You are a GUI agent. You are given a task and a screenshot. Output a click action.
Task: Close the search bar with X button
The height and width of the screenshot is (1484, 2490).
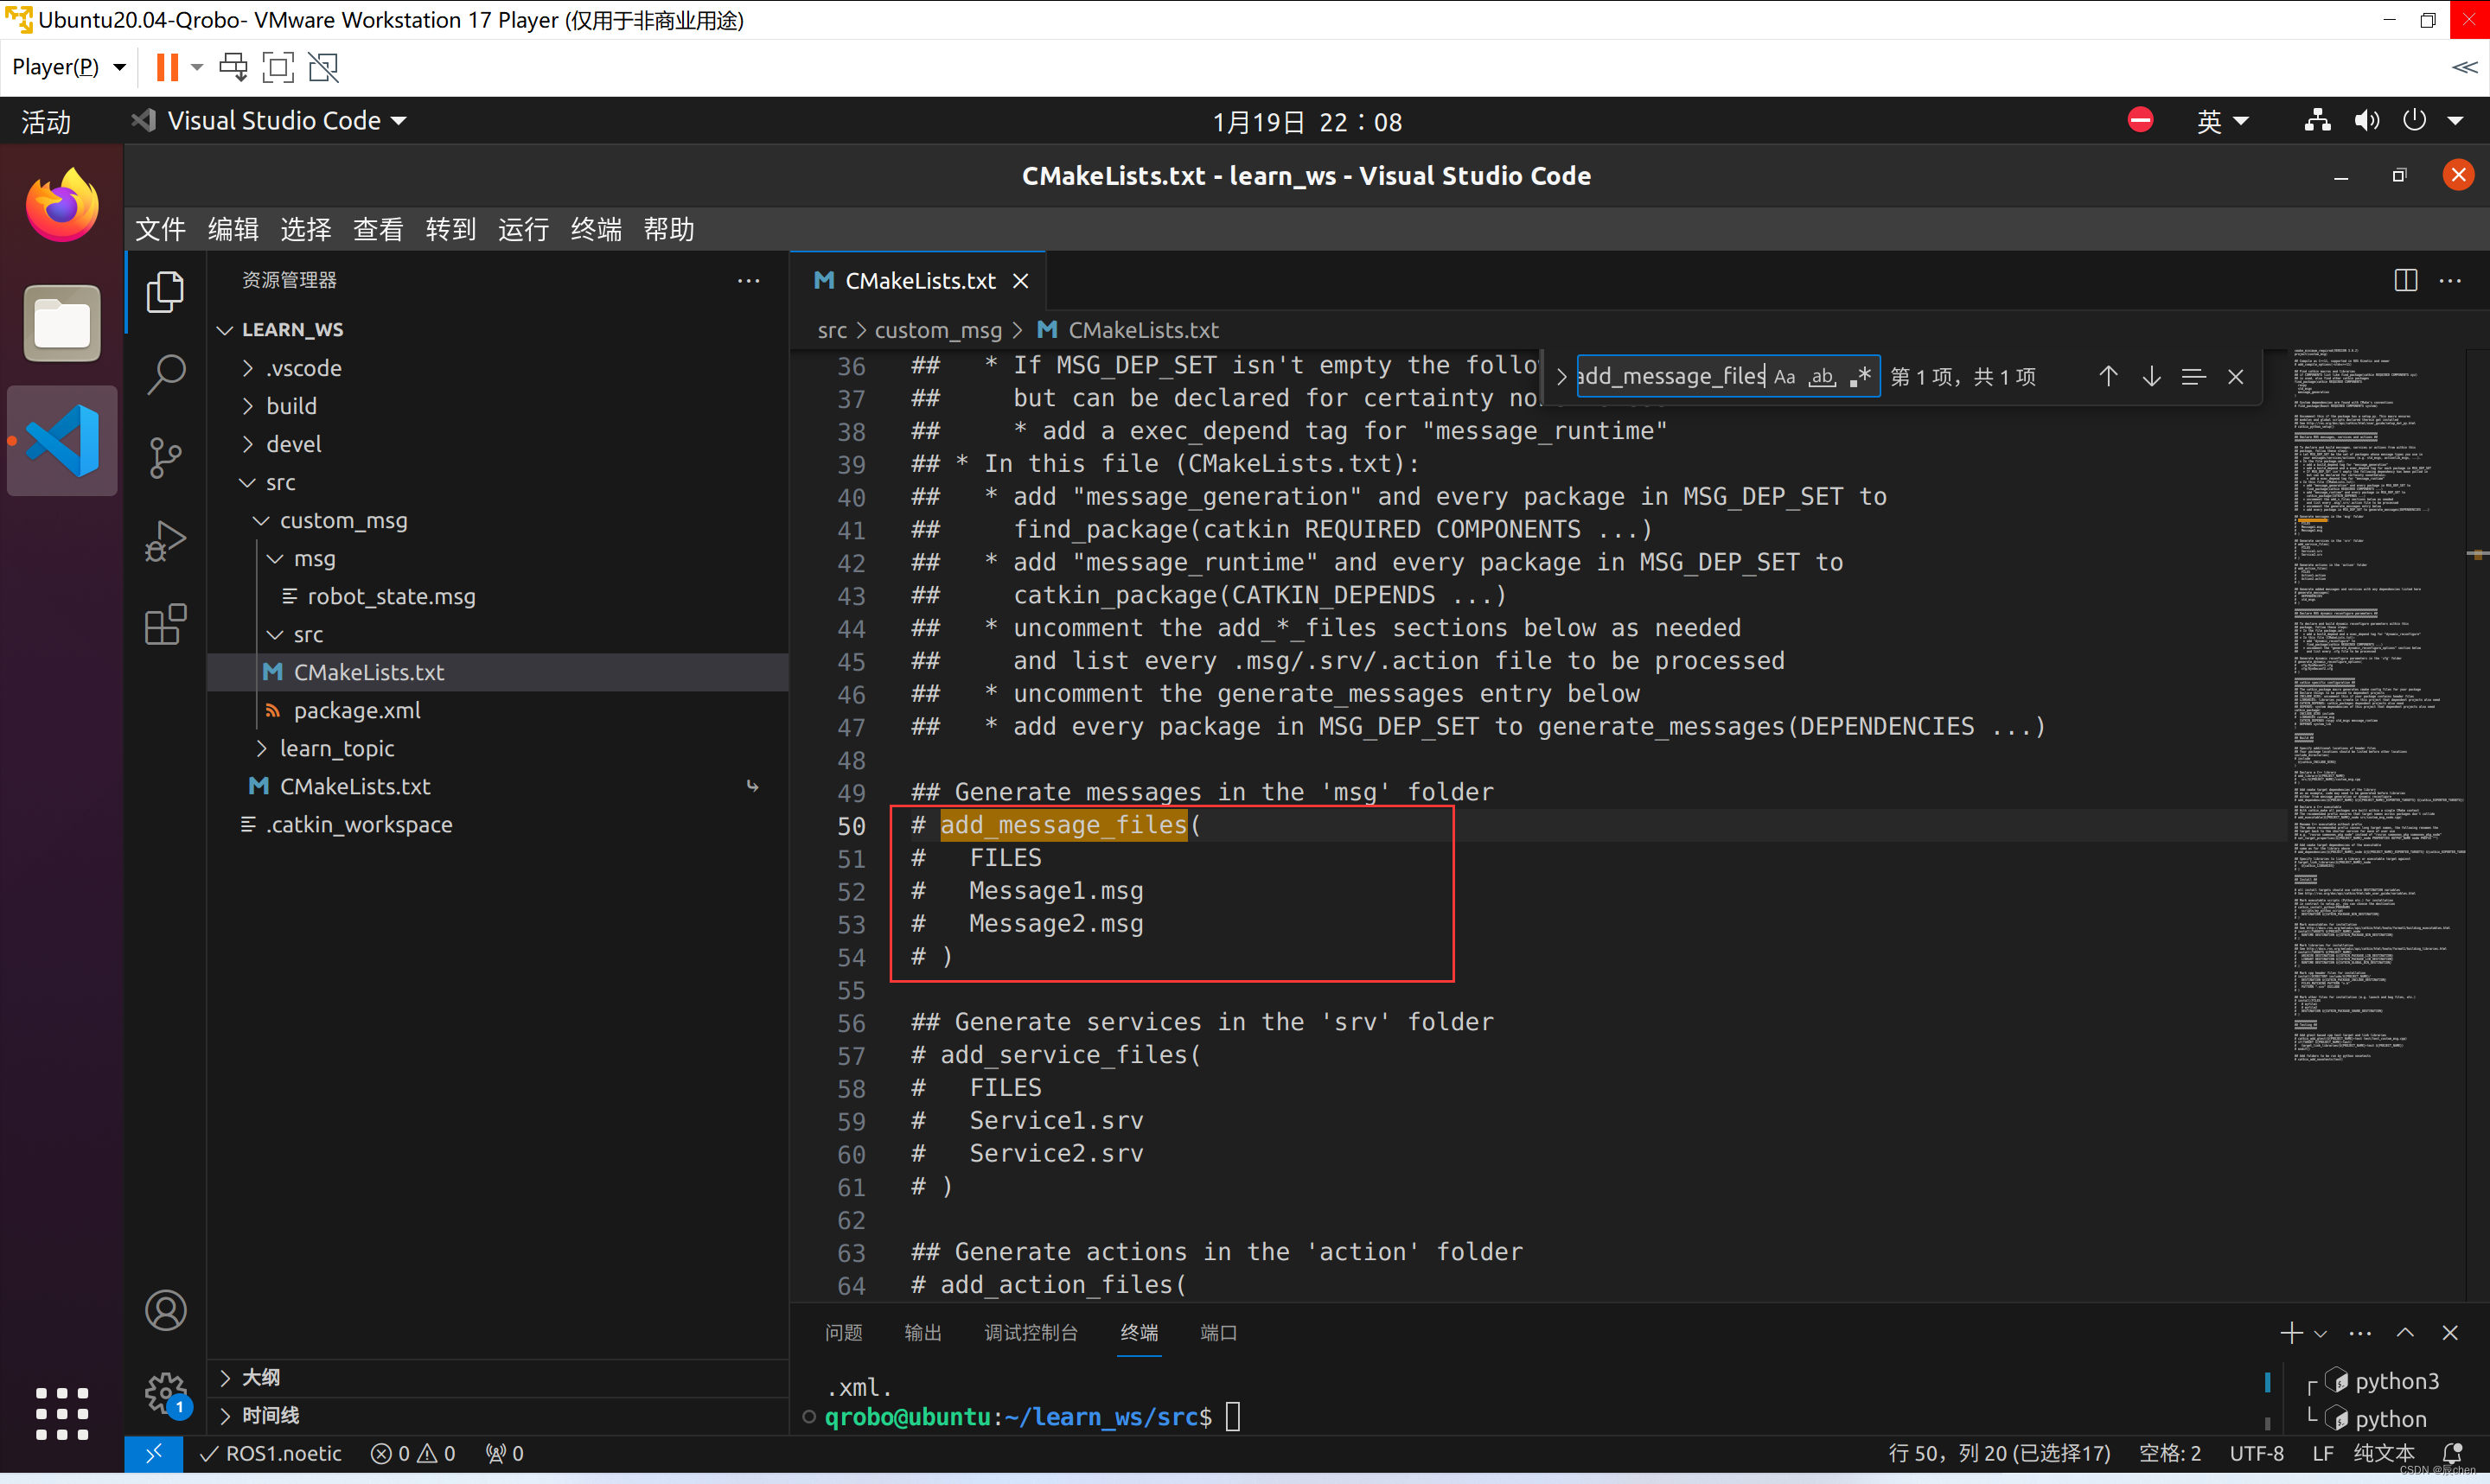pos(2234,374)
